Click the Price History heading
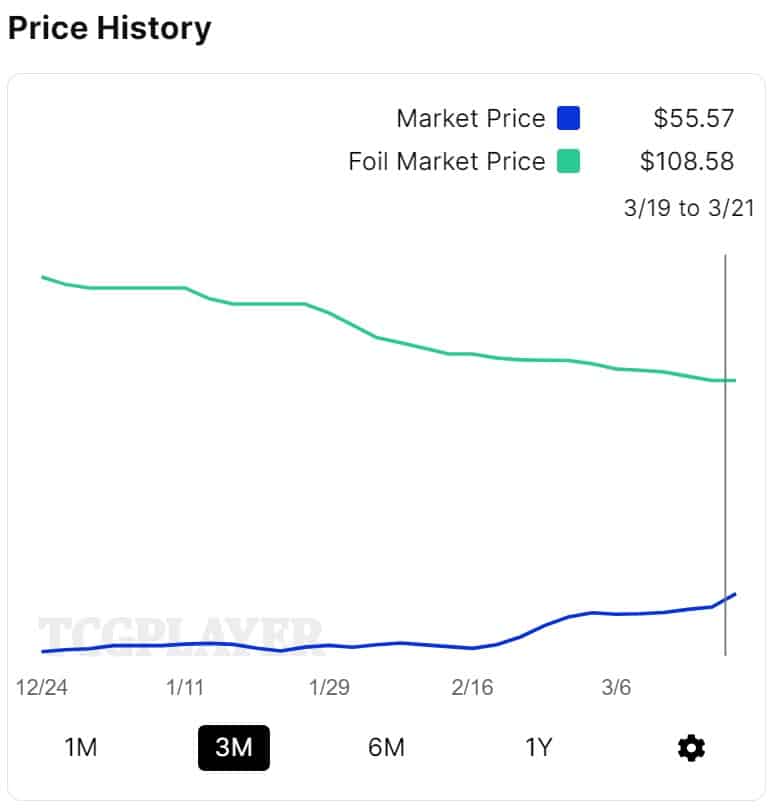This screenshot has height=808, width=770. [x=109, y=28]
